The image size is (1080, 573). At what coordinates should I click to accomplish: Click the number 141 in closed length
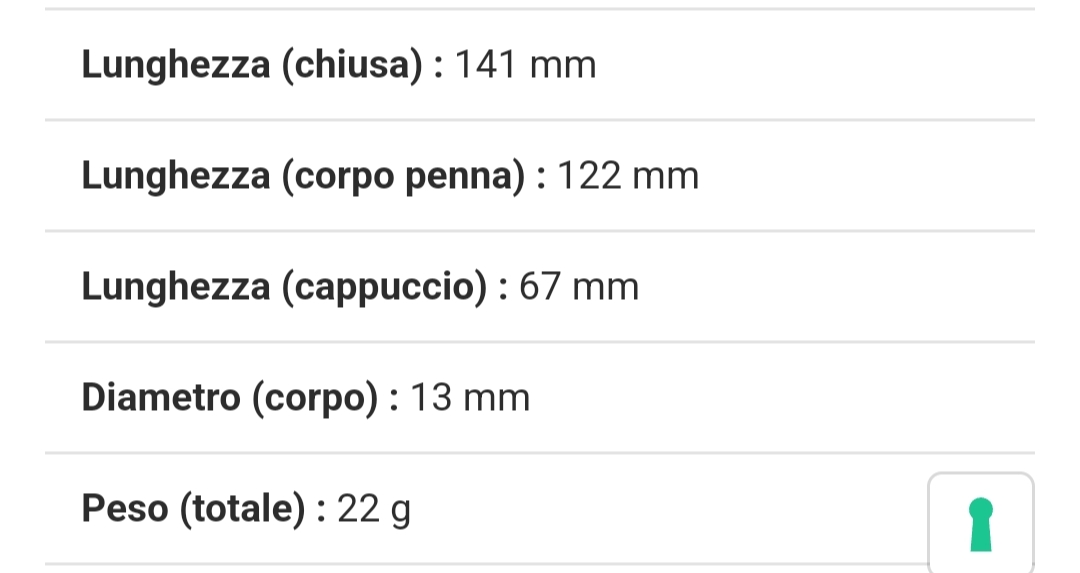pyautogui.click(x=485, y=66)
